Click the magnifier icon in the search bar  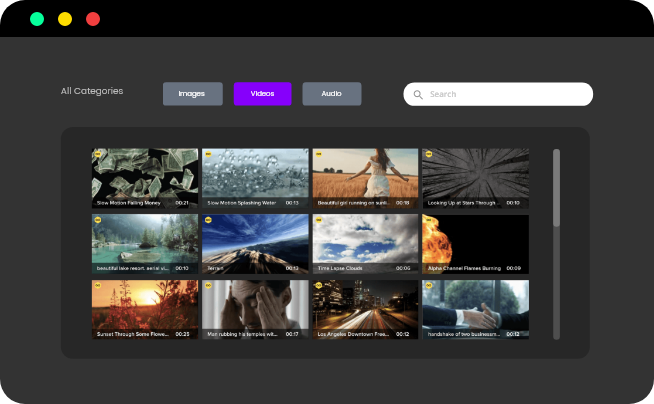pyautogui.click(x=417, y=94)
